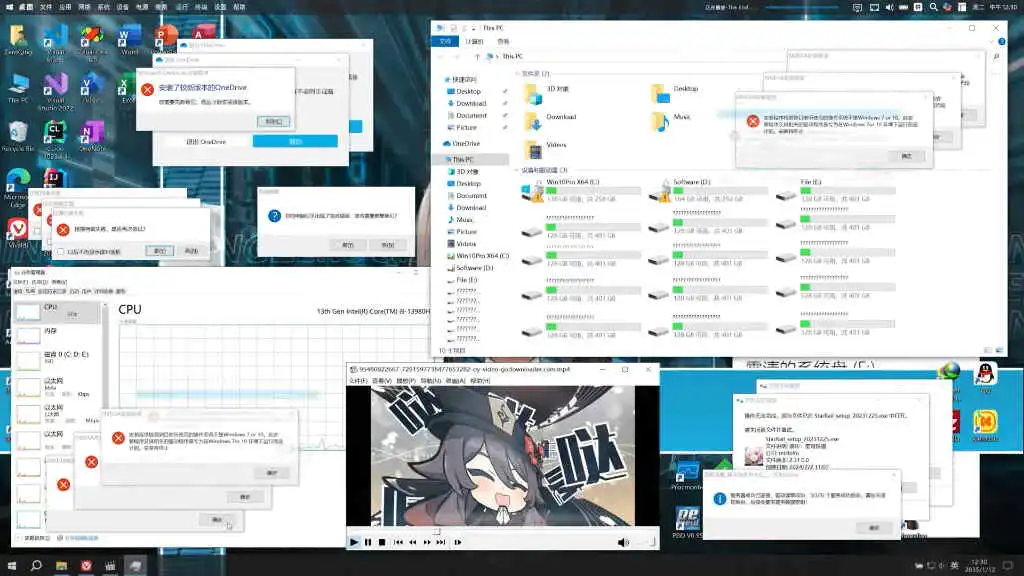The height and width of the screenshot is (576, 1024).
Task: Collapse the Devices and drives group
Action: pos(517,170)
